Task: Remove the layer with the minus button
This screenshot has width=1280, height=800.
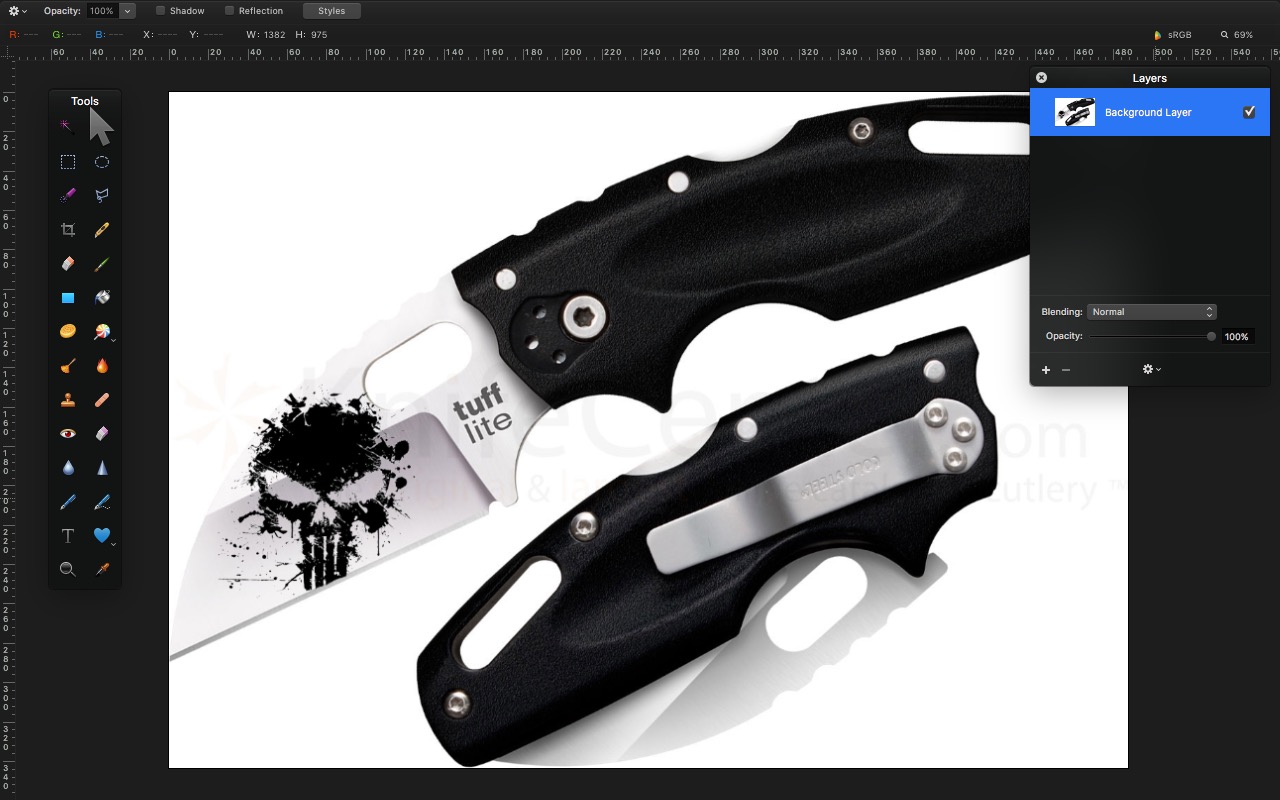Action: [x=1066, y=370]
